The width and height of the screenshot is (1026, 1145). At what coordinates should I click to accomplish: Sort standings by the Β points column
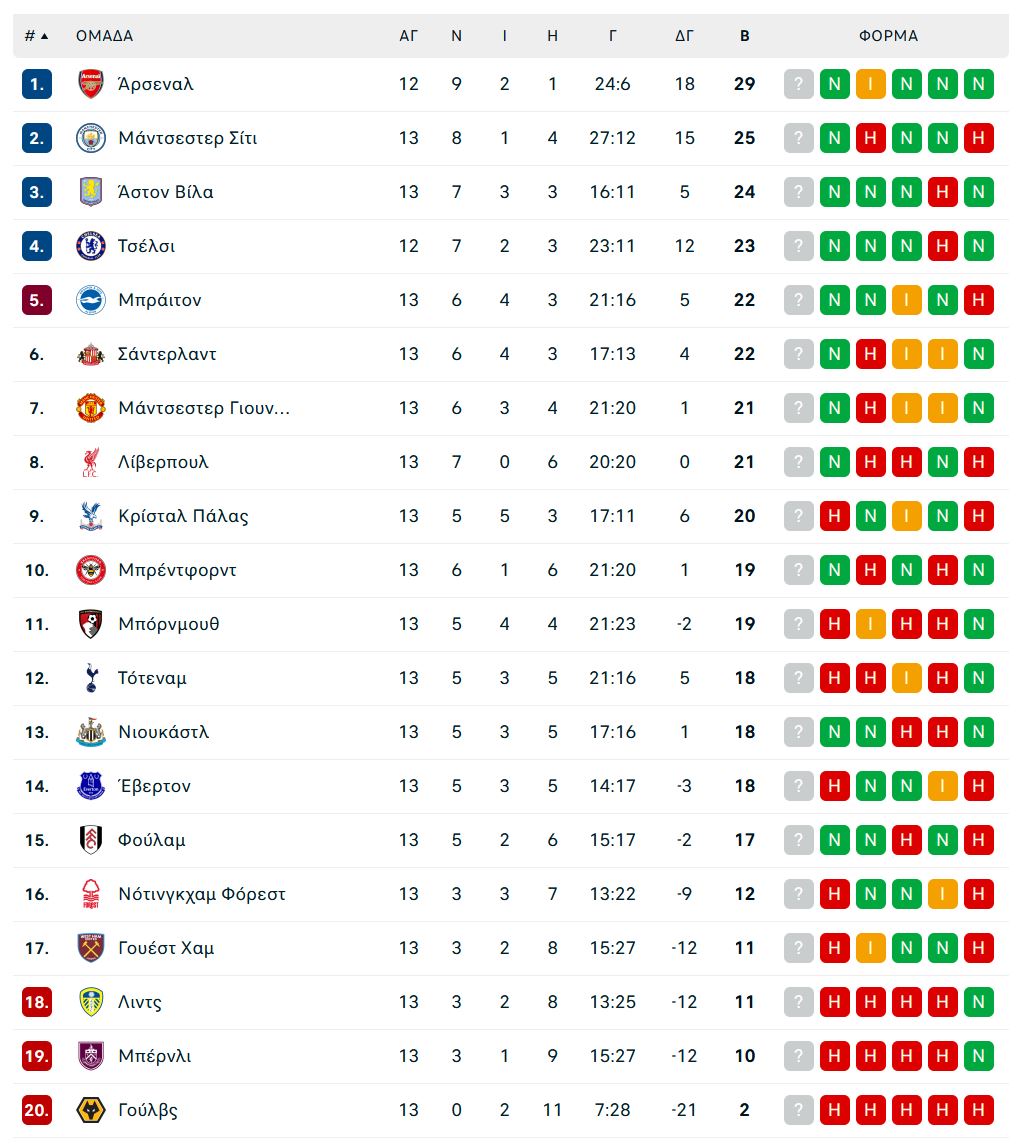coord(744,36)
